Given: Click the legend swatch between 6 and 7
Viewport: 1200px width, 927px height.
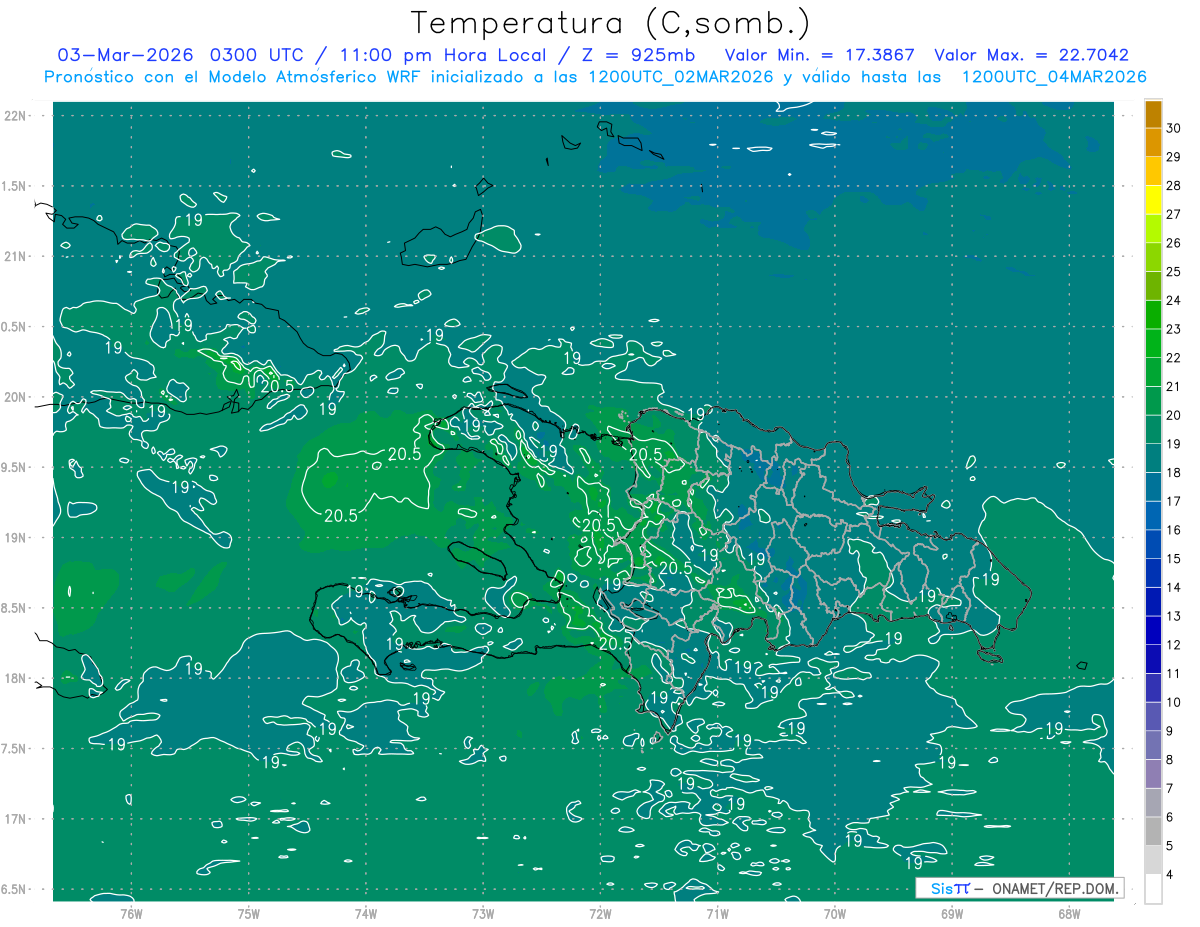Looking at the screenshot, I should point(1154,803).
